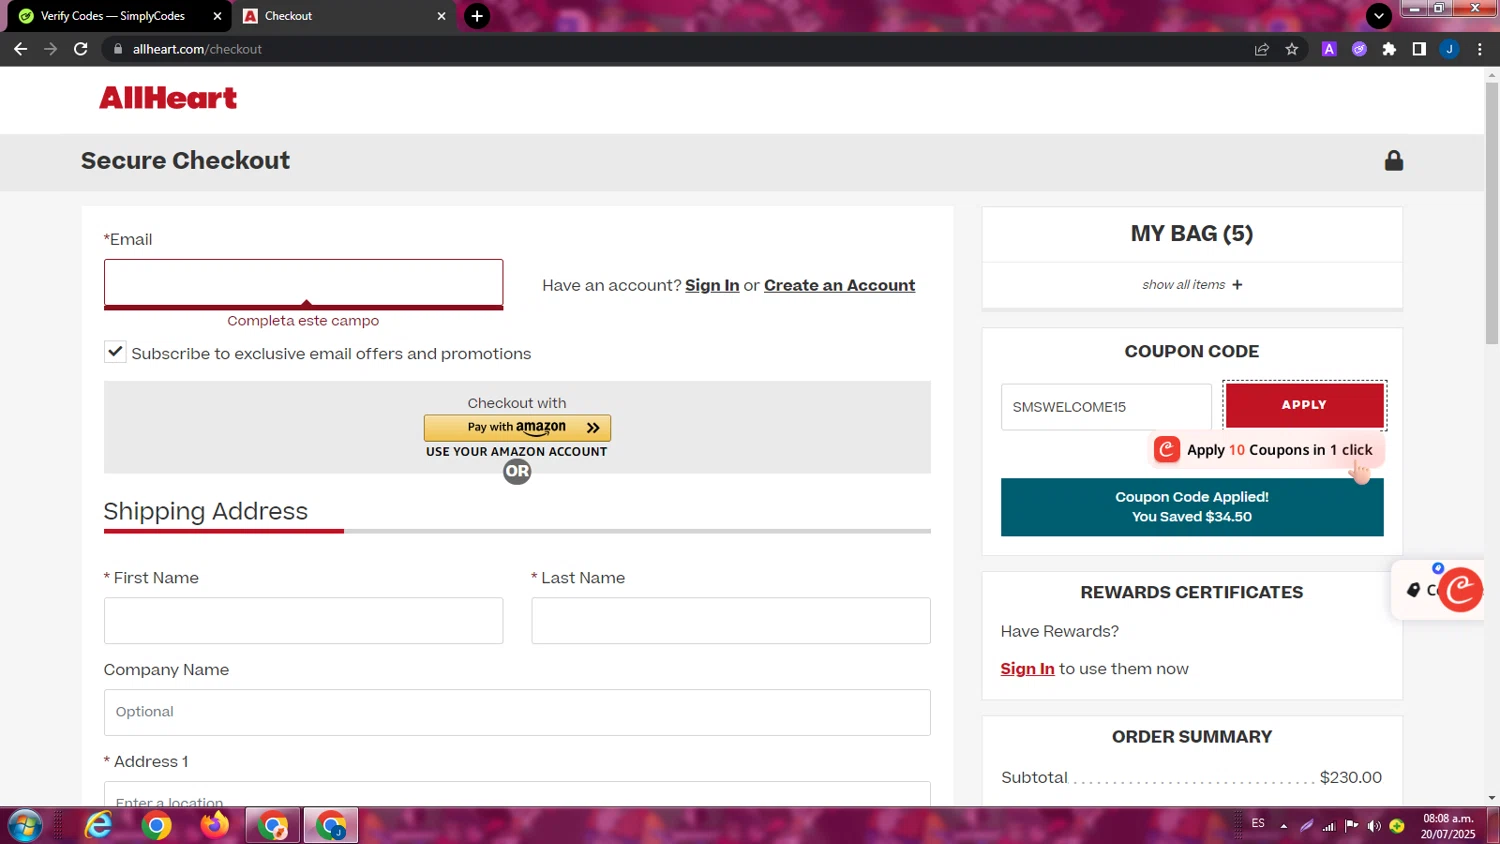Show hidden tray icons arrow

pyautogui.click(x=1283, y=826)
